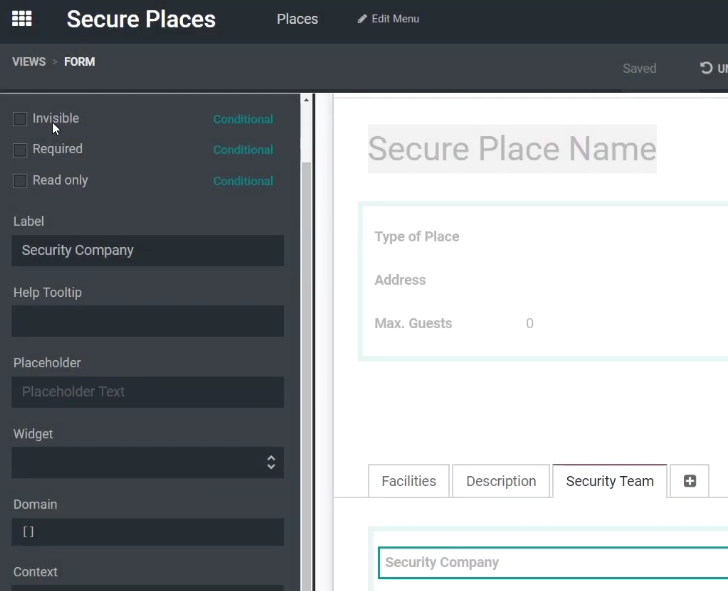Screen dimensions: 728x591
Task: Click the Undo arrow icon
Action: pos(706,68)
